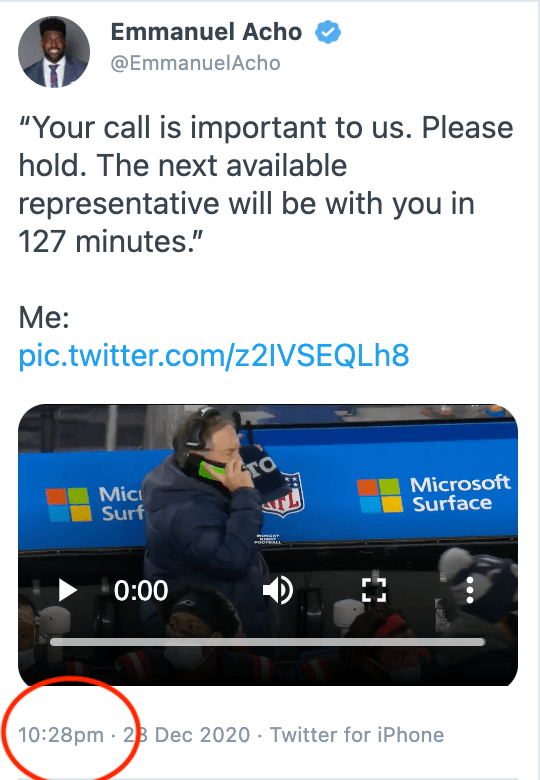Open video in fullscreen mode
This screenshot has height=780, width=540.
coord(373,590)
